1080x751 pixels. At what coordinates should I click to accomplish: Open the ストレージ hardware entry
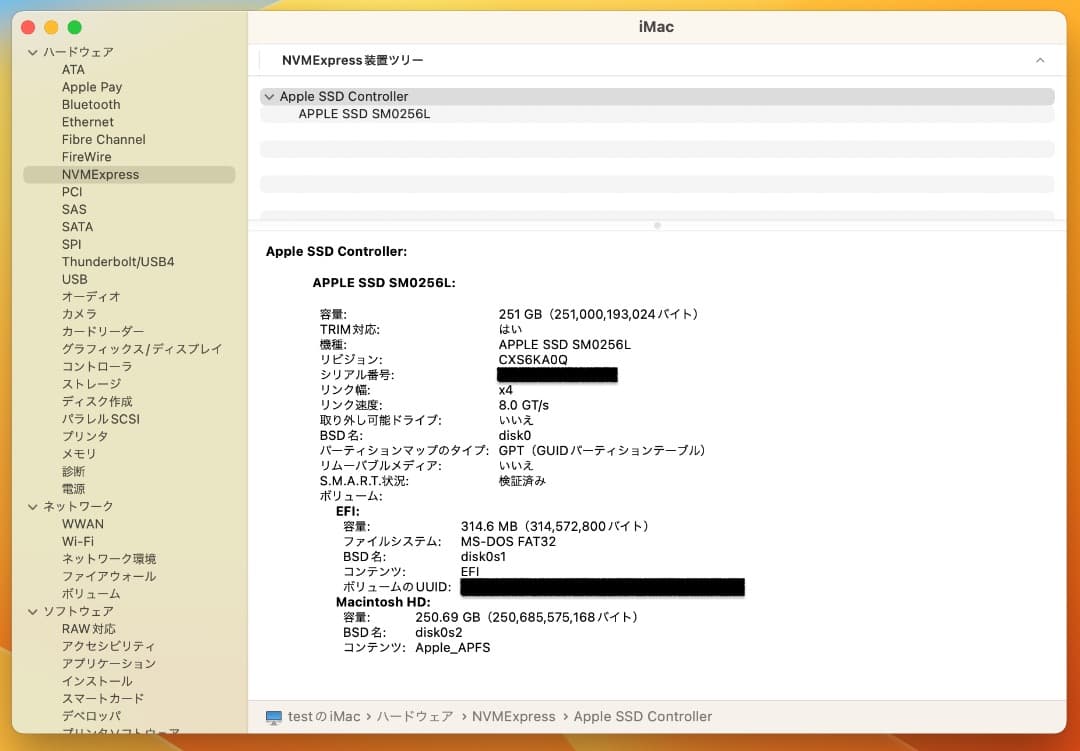pyautogui.click(x=91, y=384)
